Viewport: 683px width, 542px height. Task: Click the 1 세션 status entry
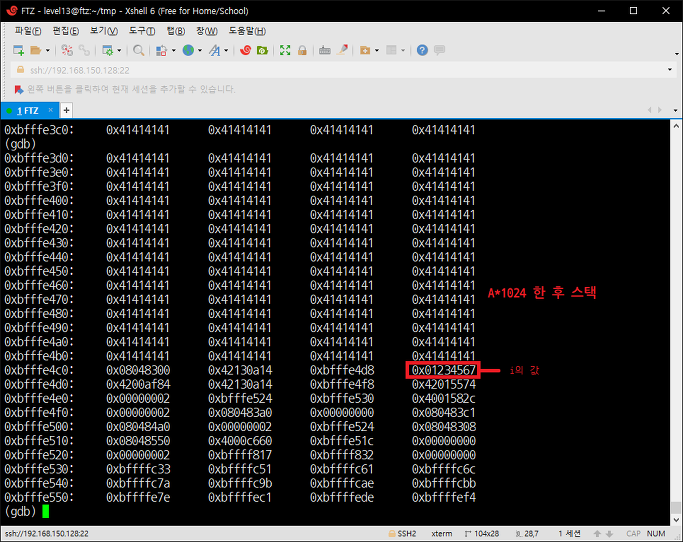pos(569,534)
